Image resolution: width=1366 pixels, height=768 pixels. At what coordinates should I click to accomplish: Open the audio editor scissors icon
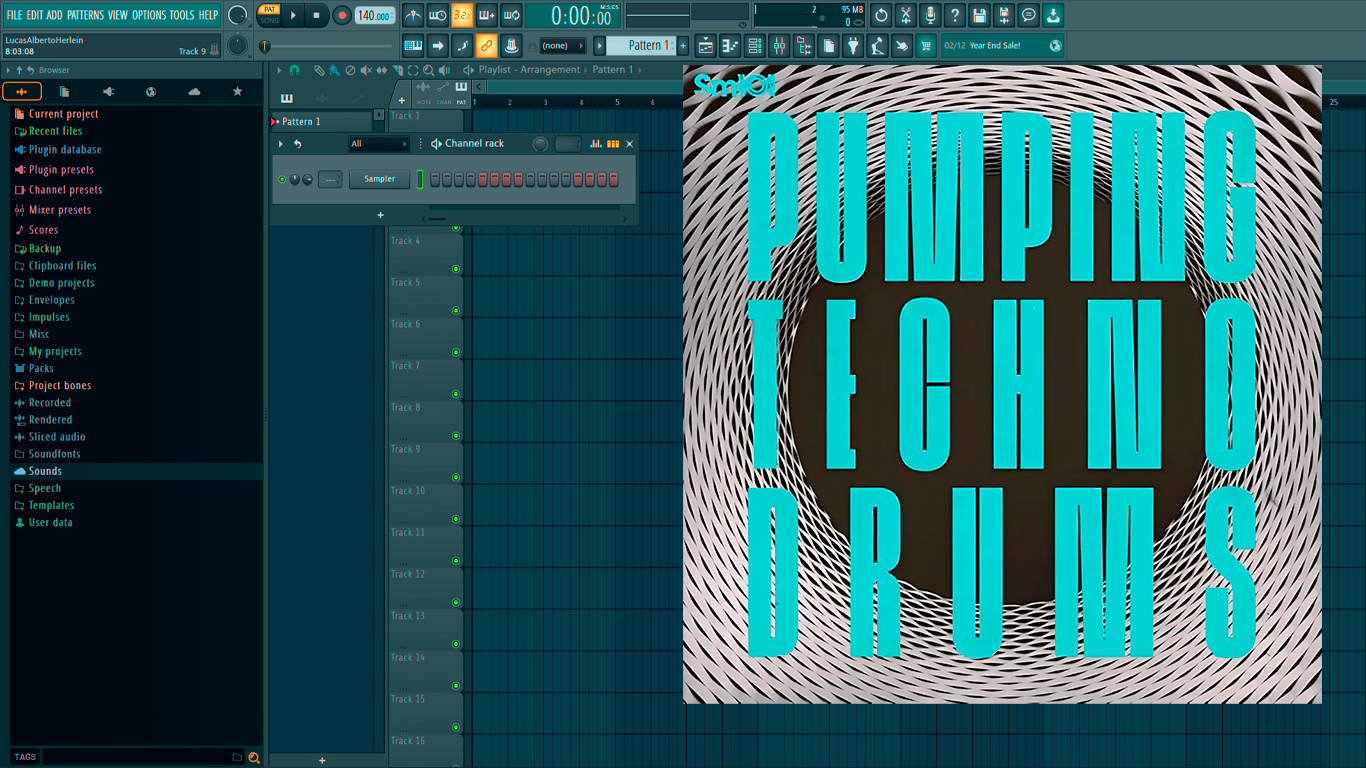[905, 15]
